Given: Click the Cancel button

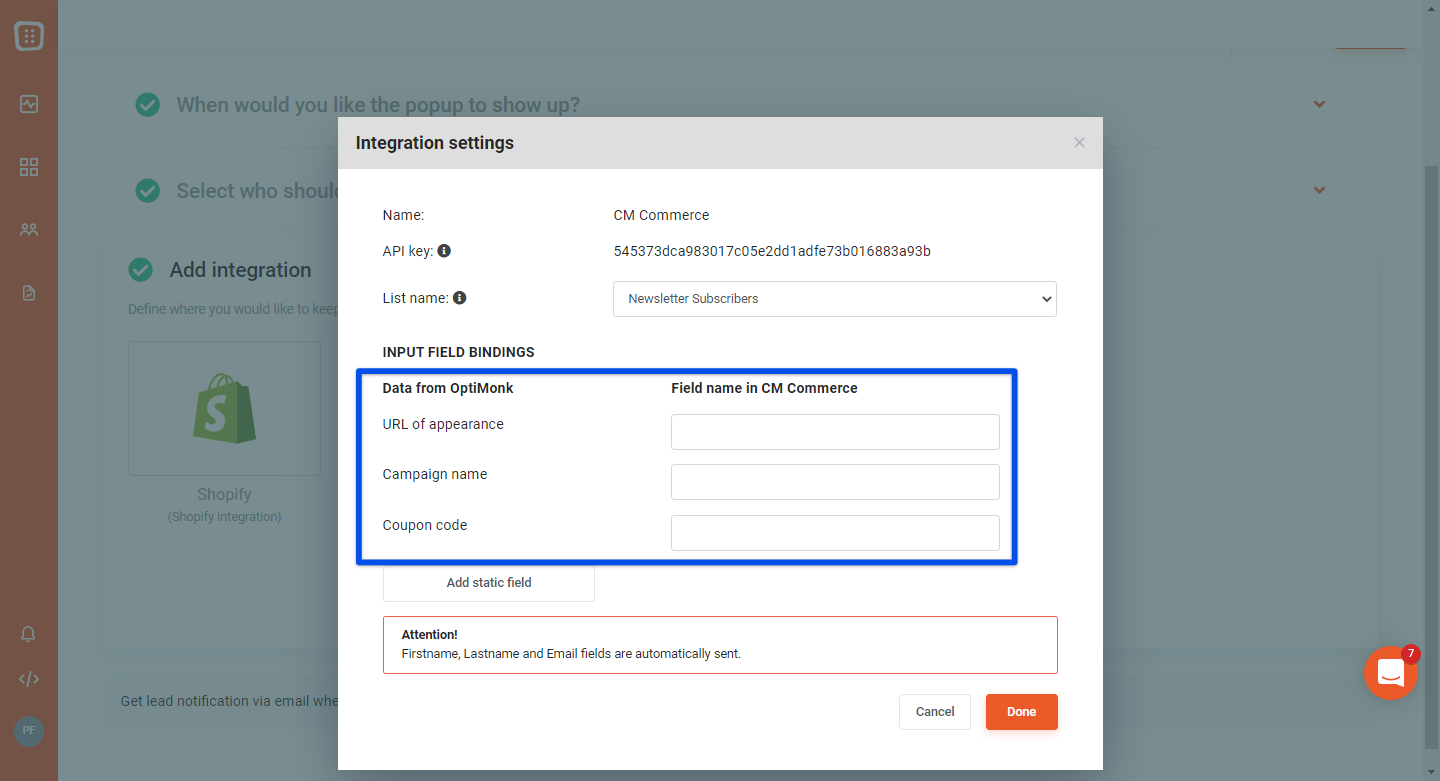Looking at the screenshot, I should pyautogui.click(x=935, y=712).
